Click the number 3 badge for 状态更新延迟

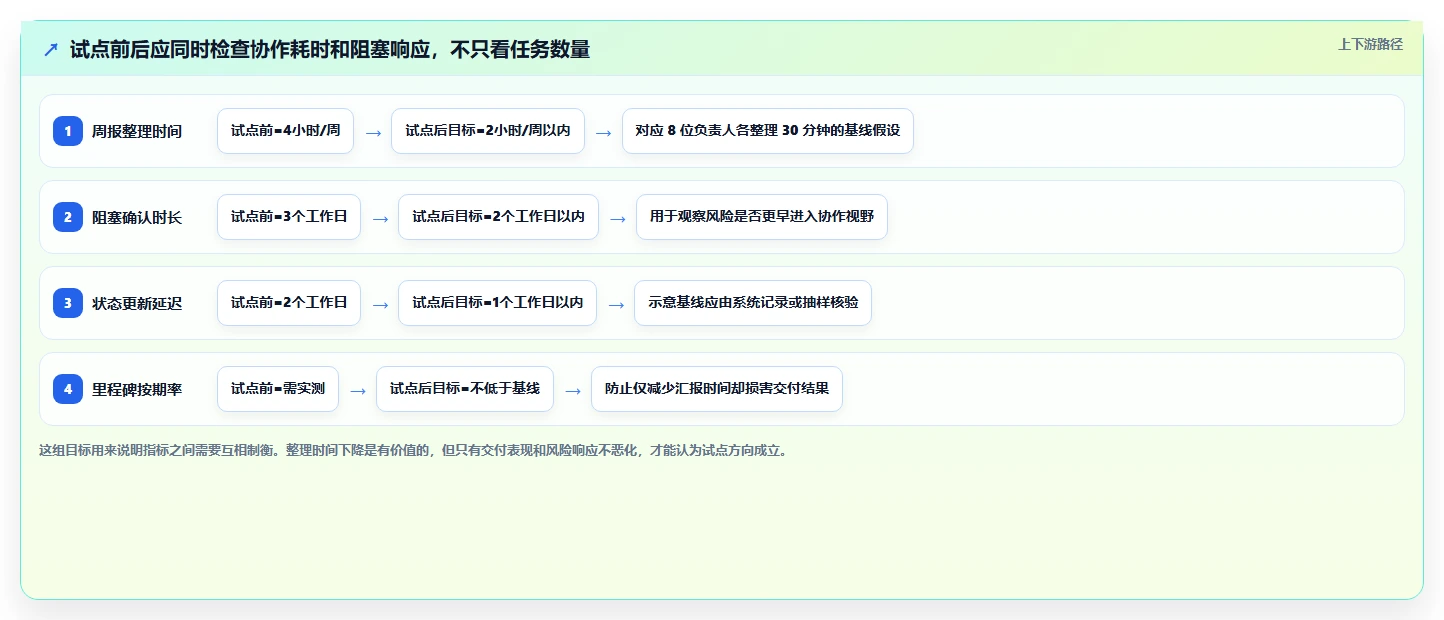coord(68,303)
